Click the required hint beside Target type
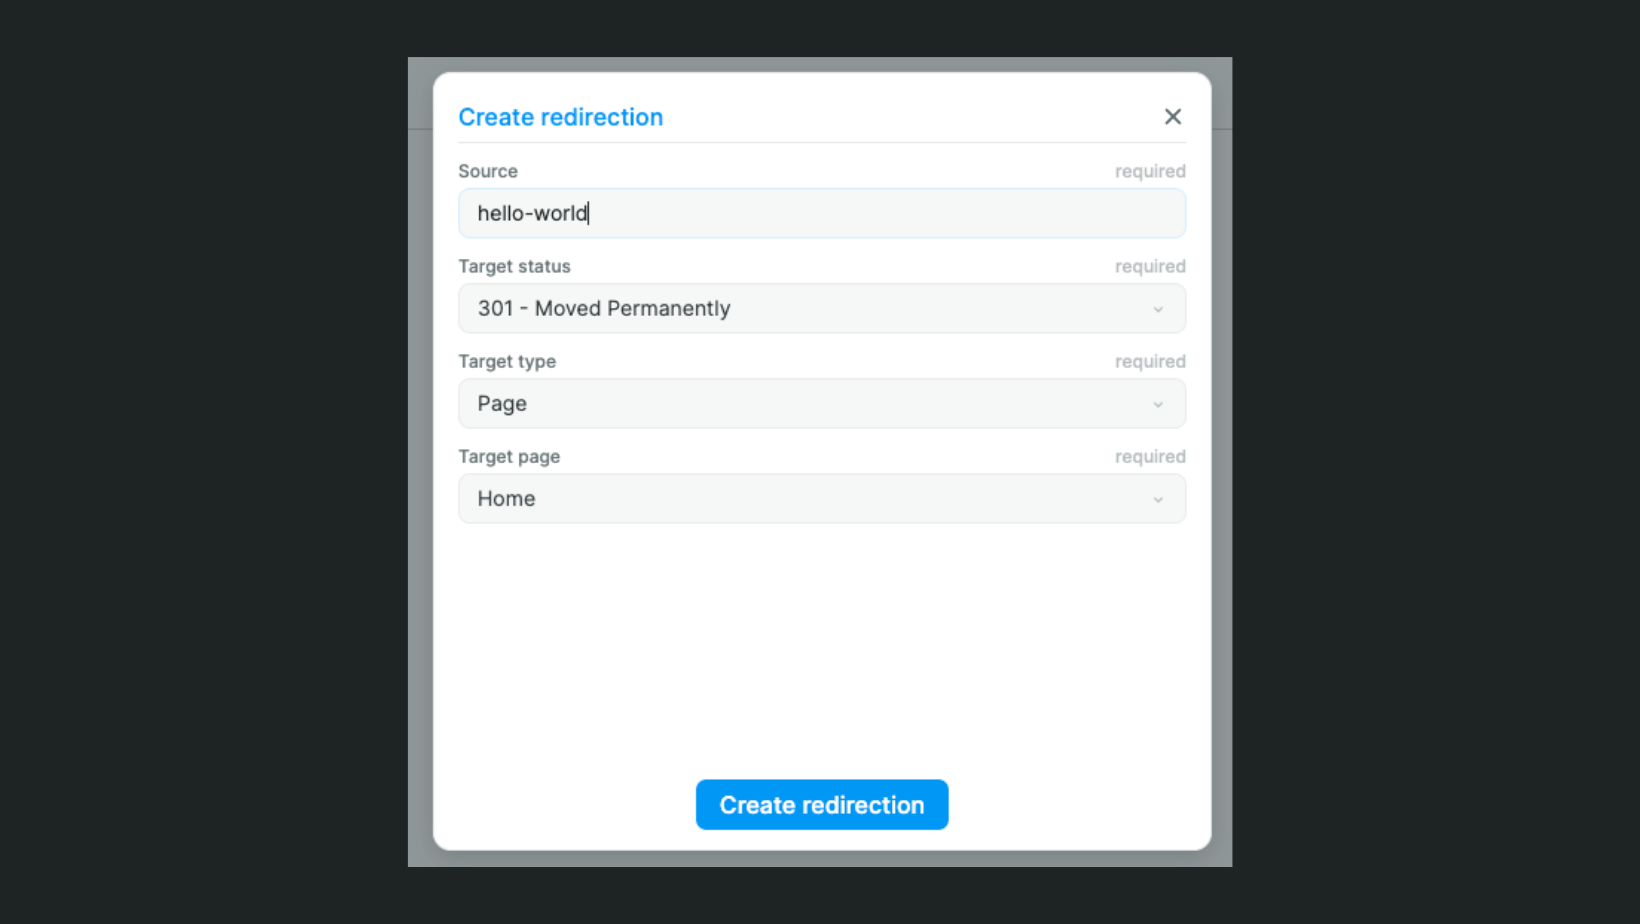The image size is (1640, 924). [x=1150, y=361]
